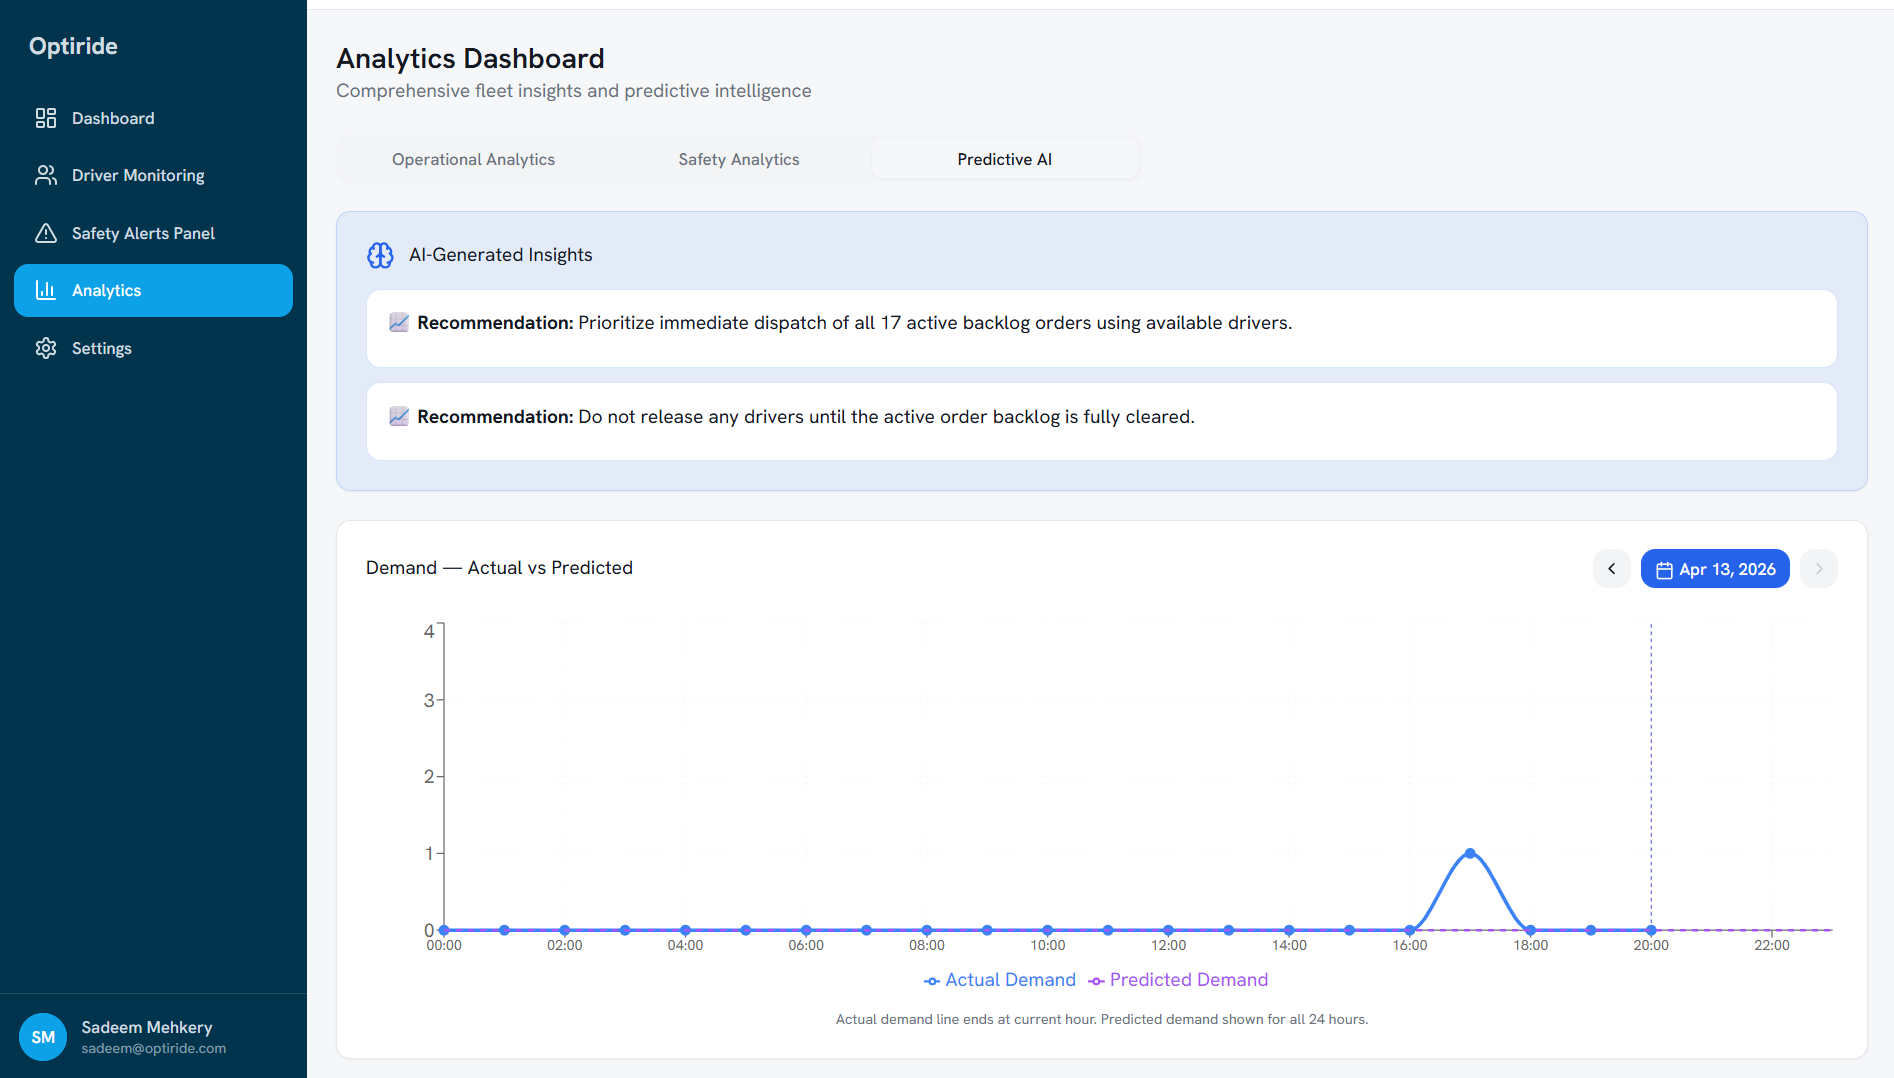Click chart icon of driver release recommendation
The width and height of the screenshot is (1894, 1078).
399,416
